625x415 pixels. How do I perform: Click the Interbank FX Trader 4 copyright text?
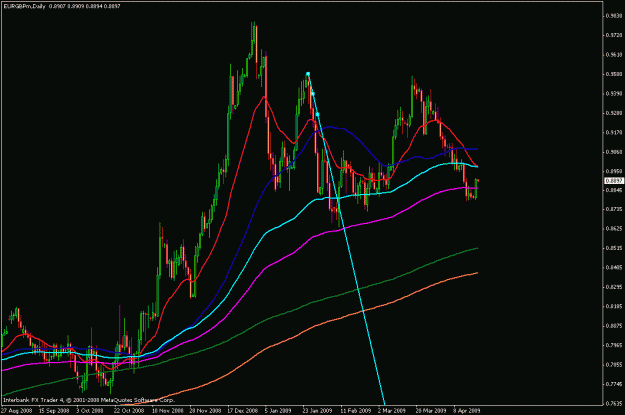(89, 400)
